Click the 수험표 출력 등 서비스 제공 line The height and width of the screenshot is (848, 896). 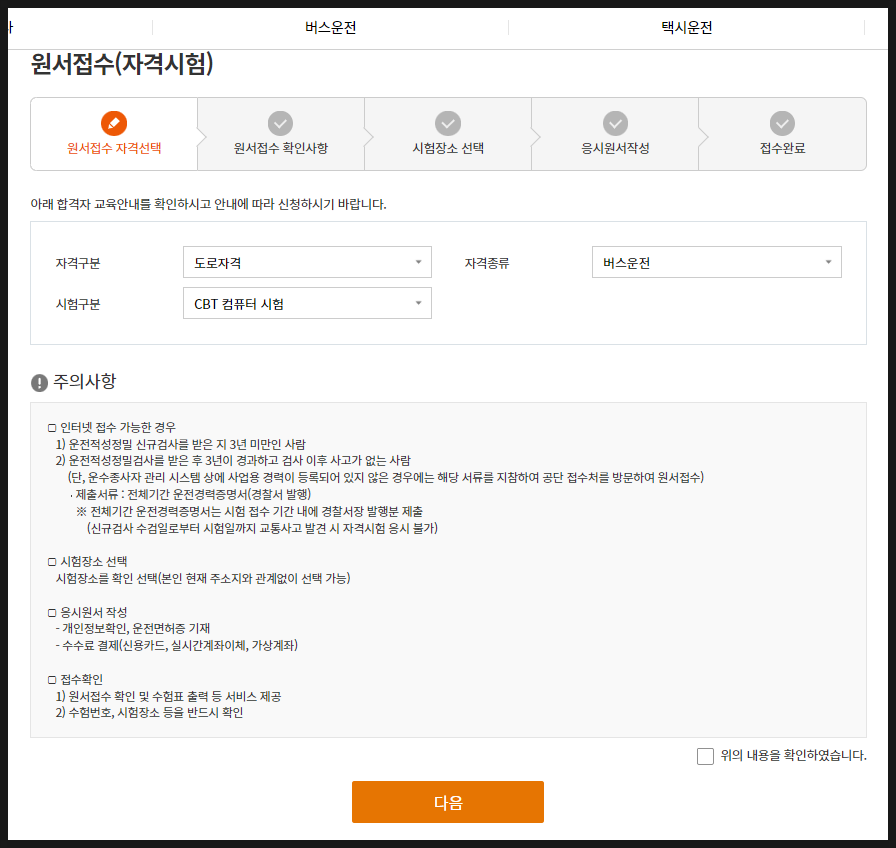pyautogui.click(x=169, y=697)
